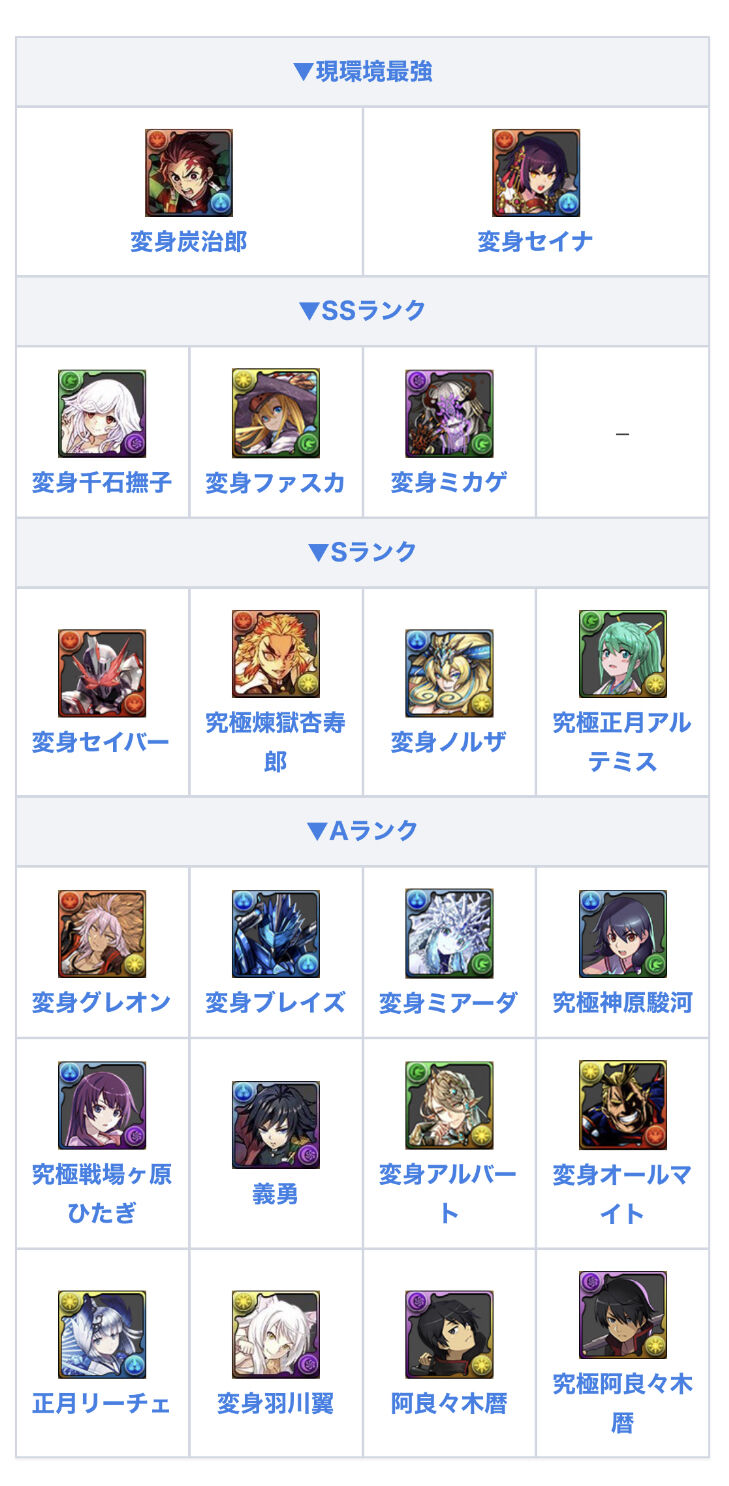Click the 変身炭治郎 character icon
Screen dimensions: 729x1486
coord(189,173)
